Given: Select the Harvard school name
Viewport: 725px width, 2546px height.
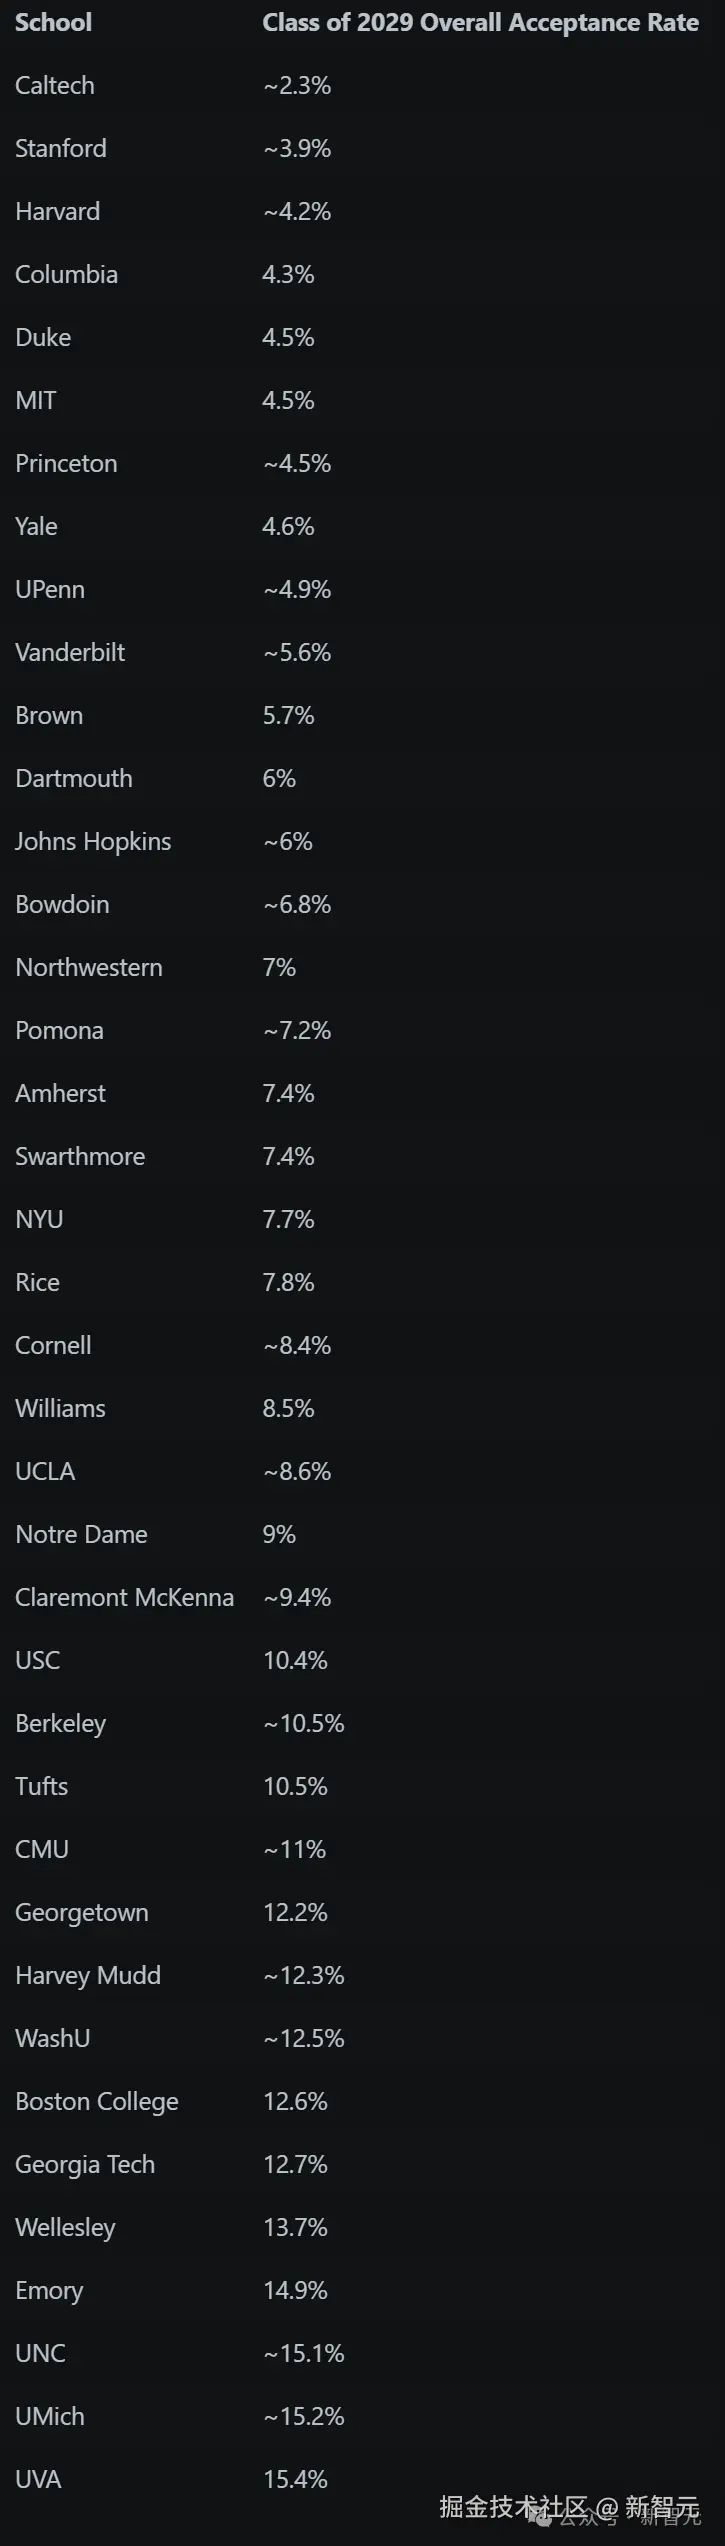Looking at the screenshot, I should 57,211.
